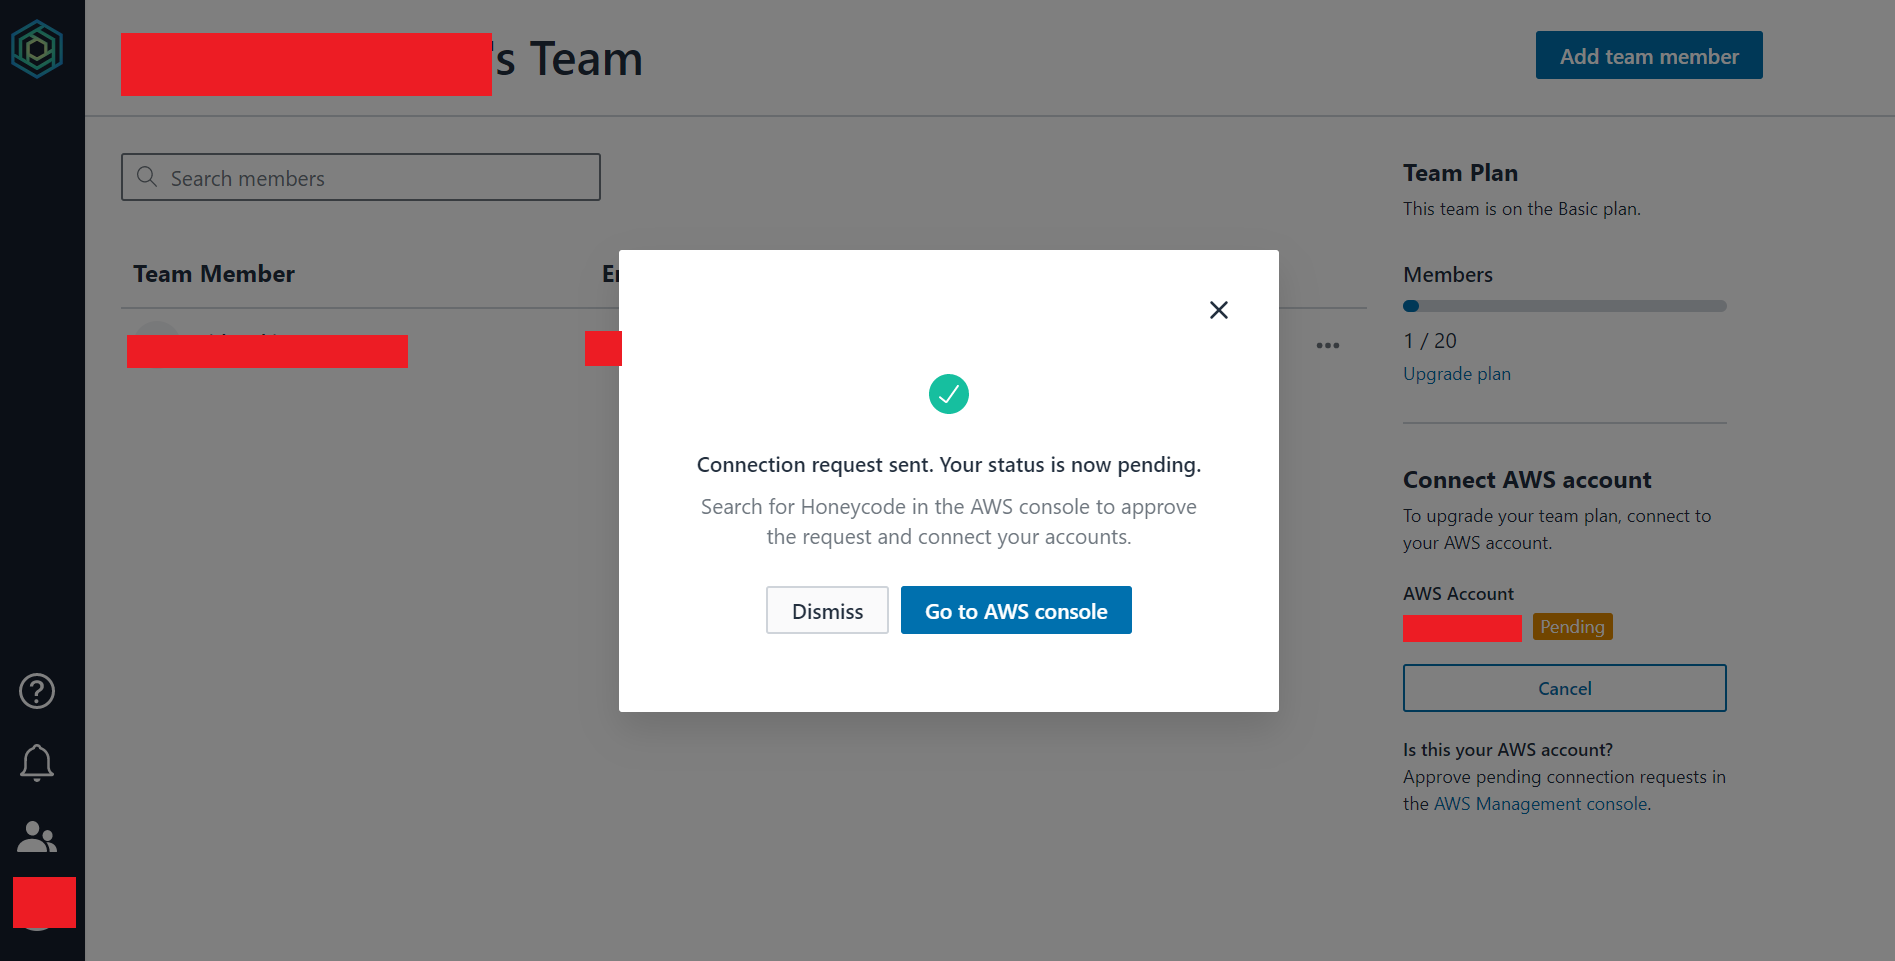Dismiss the connection request dialog
The width and height of the screenshot is (1895, 961).
pos(827,610)
